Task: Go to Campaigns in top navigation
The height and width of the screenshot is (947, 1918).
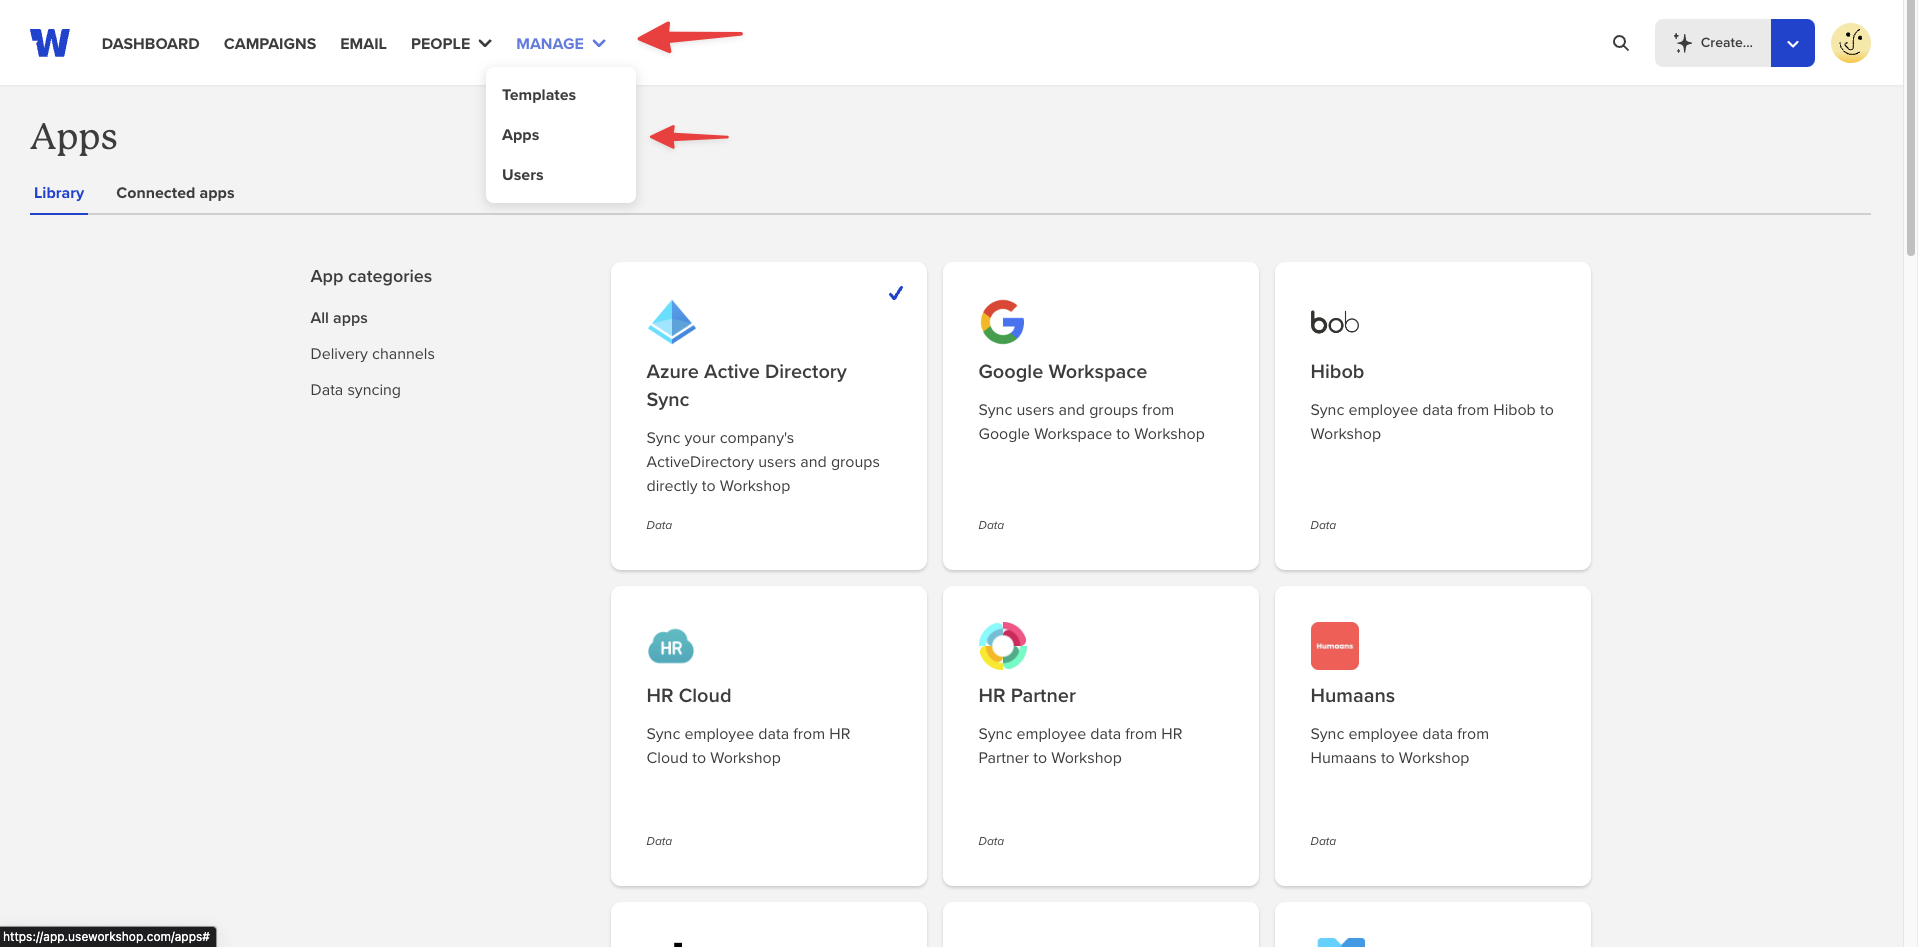Action: click(x=270, y=44)
